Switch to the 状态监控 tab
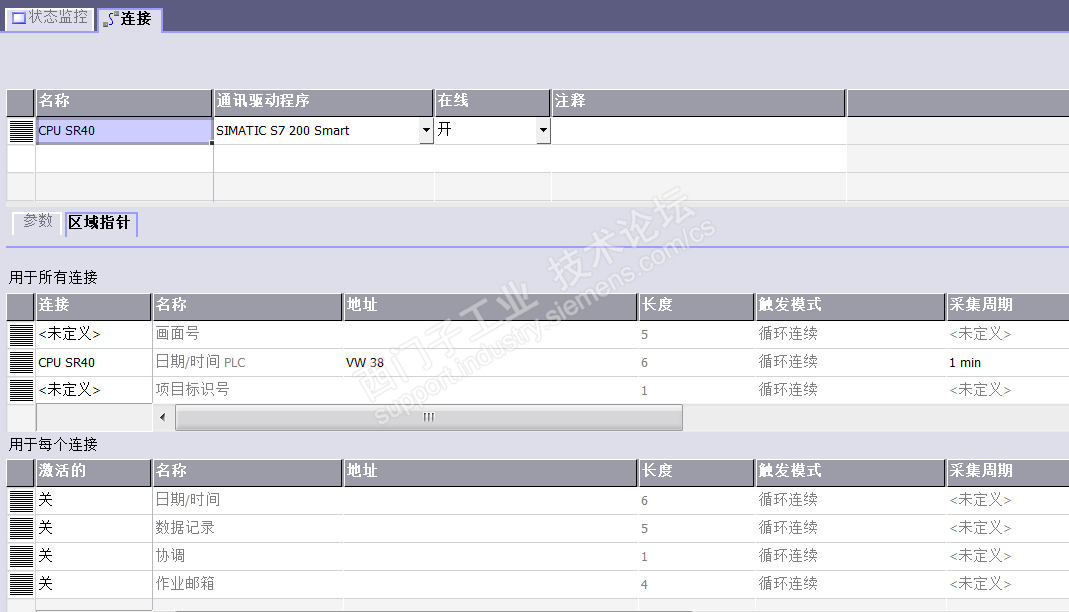Image resolution: width=1069 pixels, height=612 pixels. [50, 17]
